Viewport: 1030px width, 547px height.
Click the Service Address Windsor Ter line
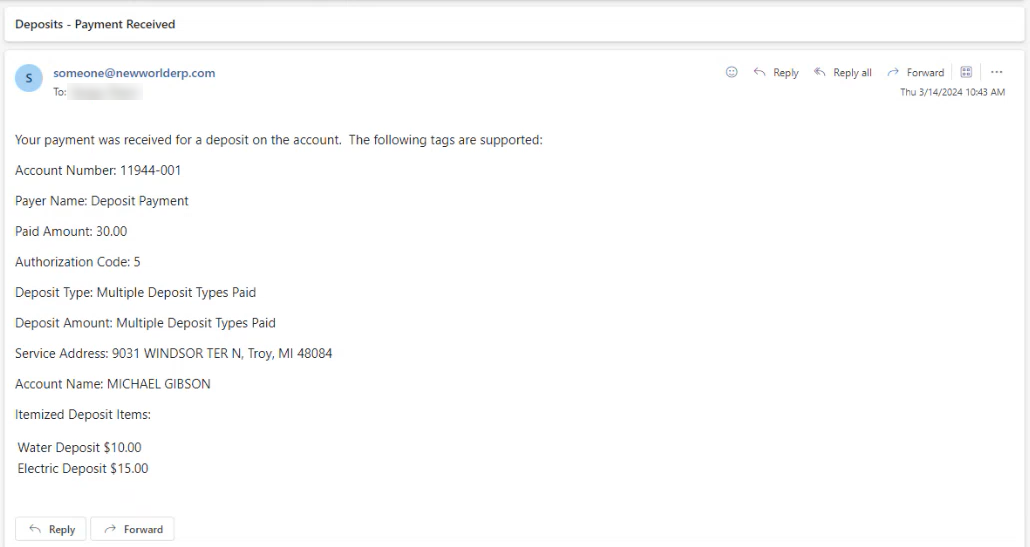coord(173,353)
